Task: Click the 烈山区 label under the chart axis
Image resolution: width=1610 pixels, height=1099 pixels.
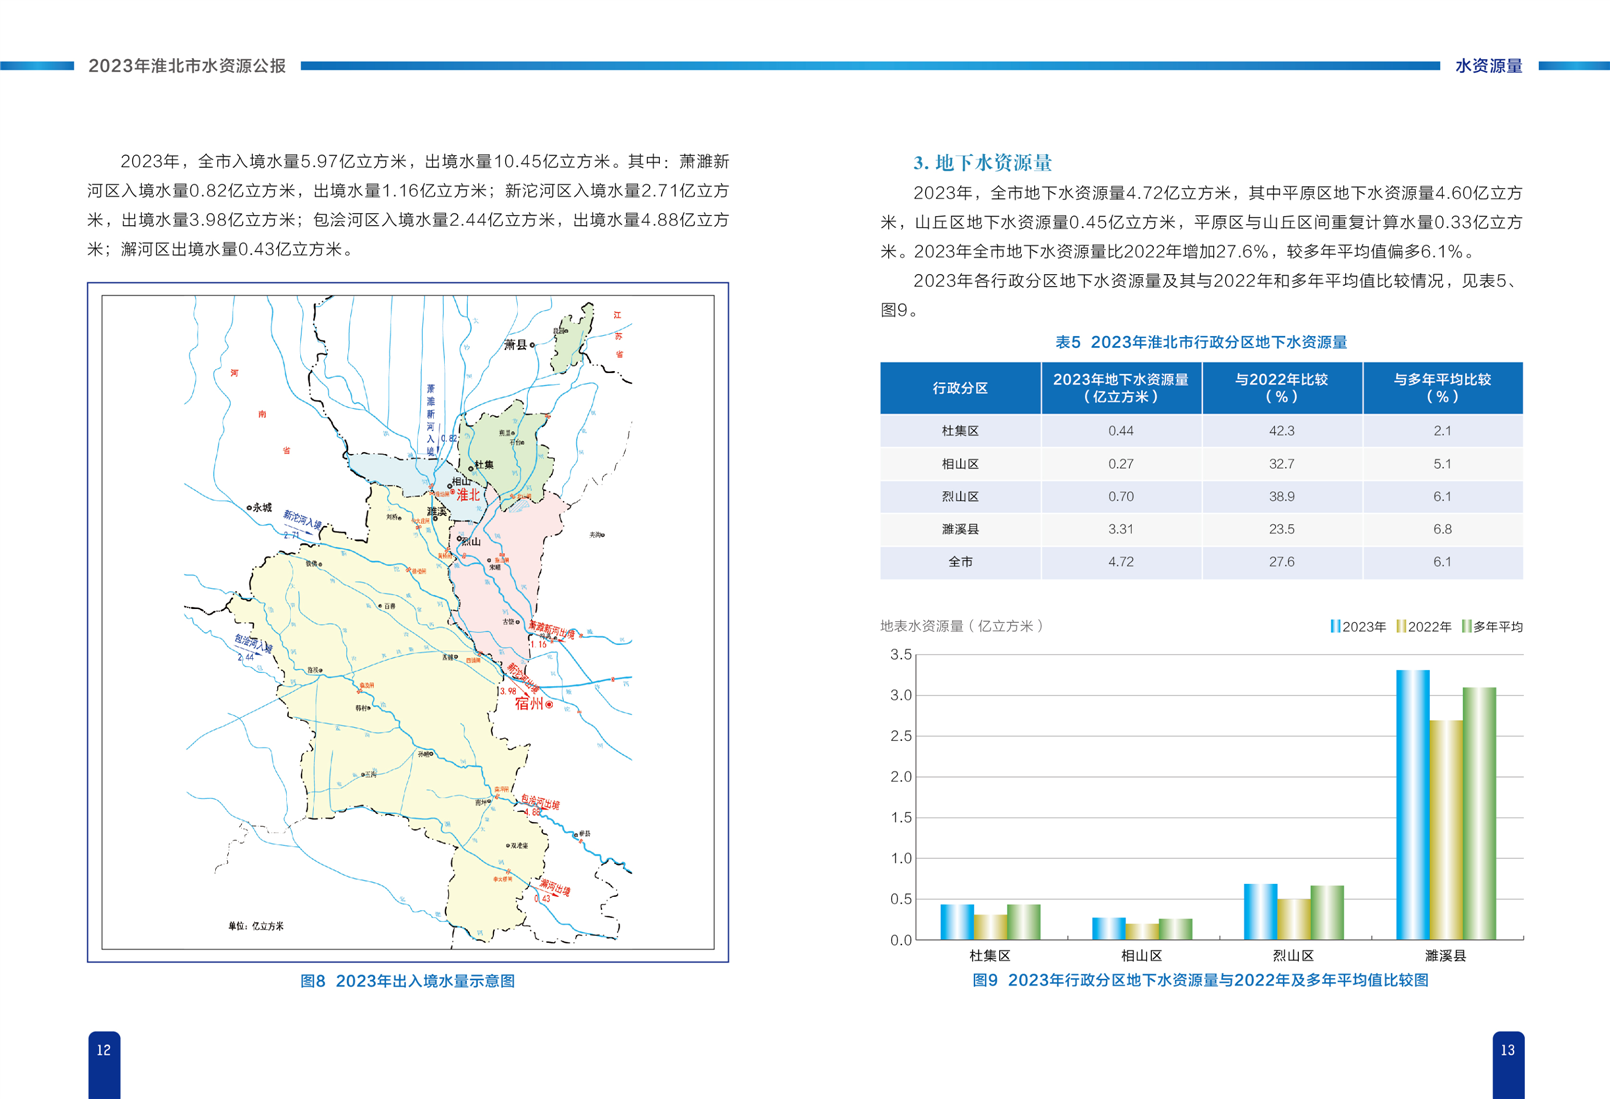Action: [1293, 956]
